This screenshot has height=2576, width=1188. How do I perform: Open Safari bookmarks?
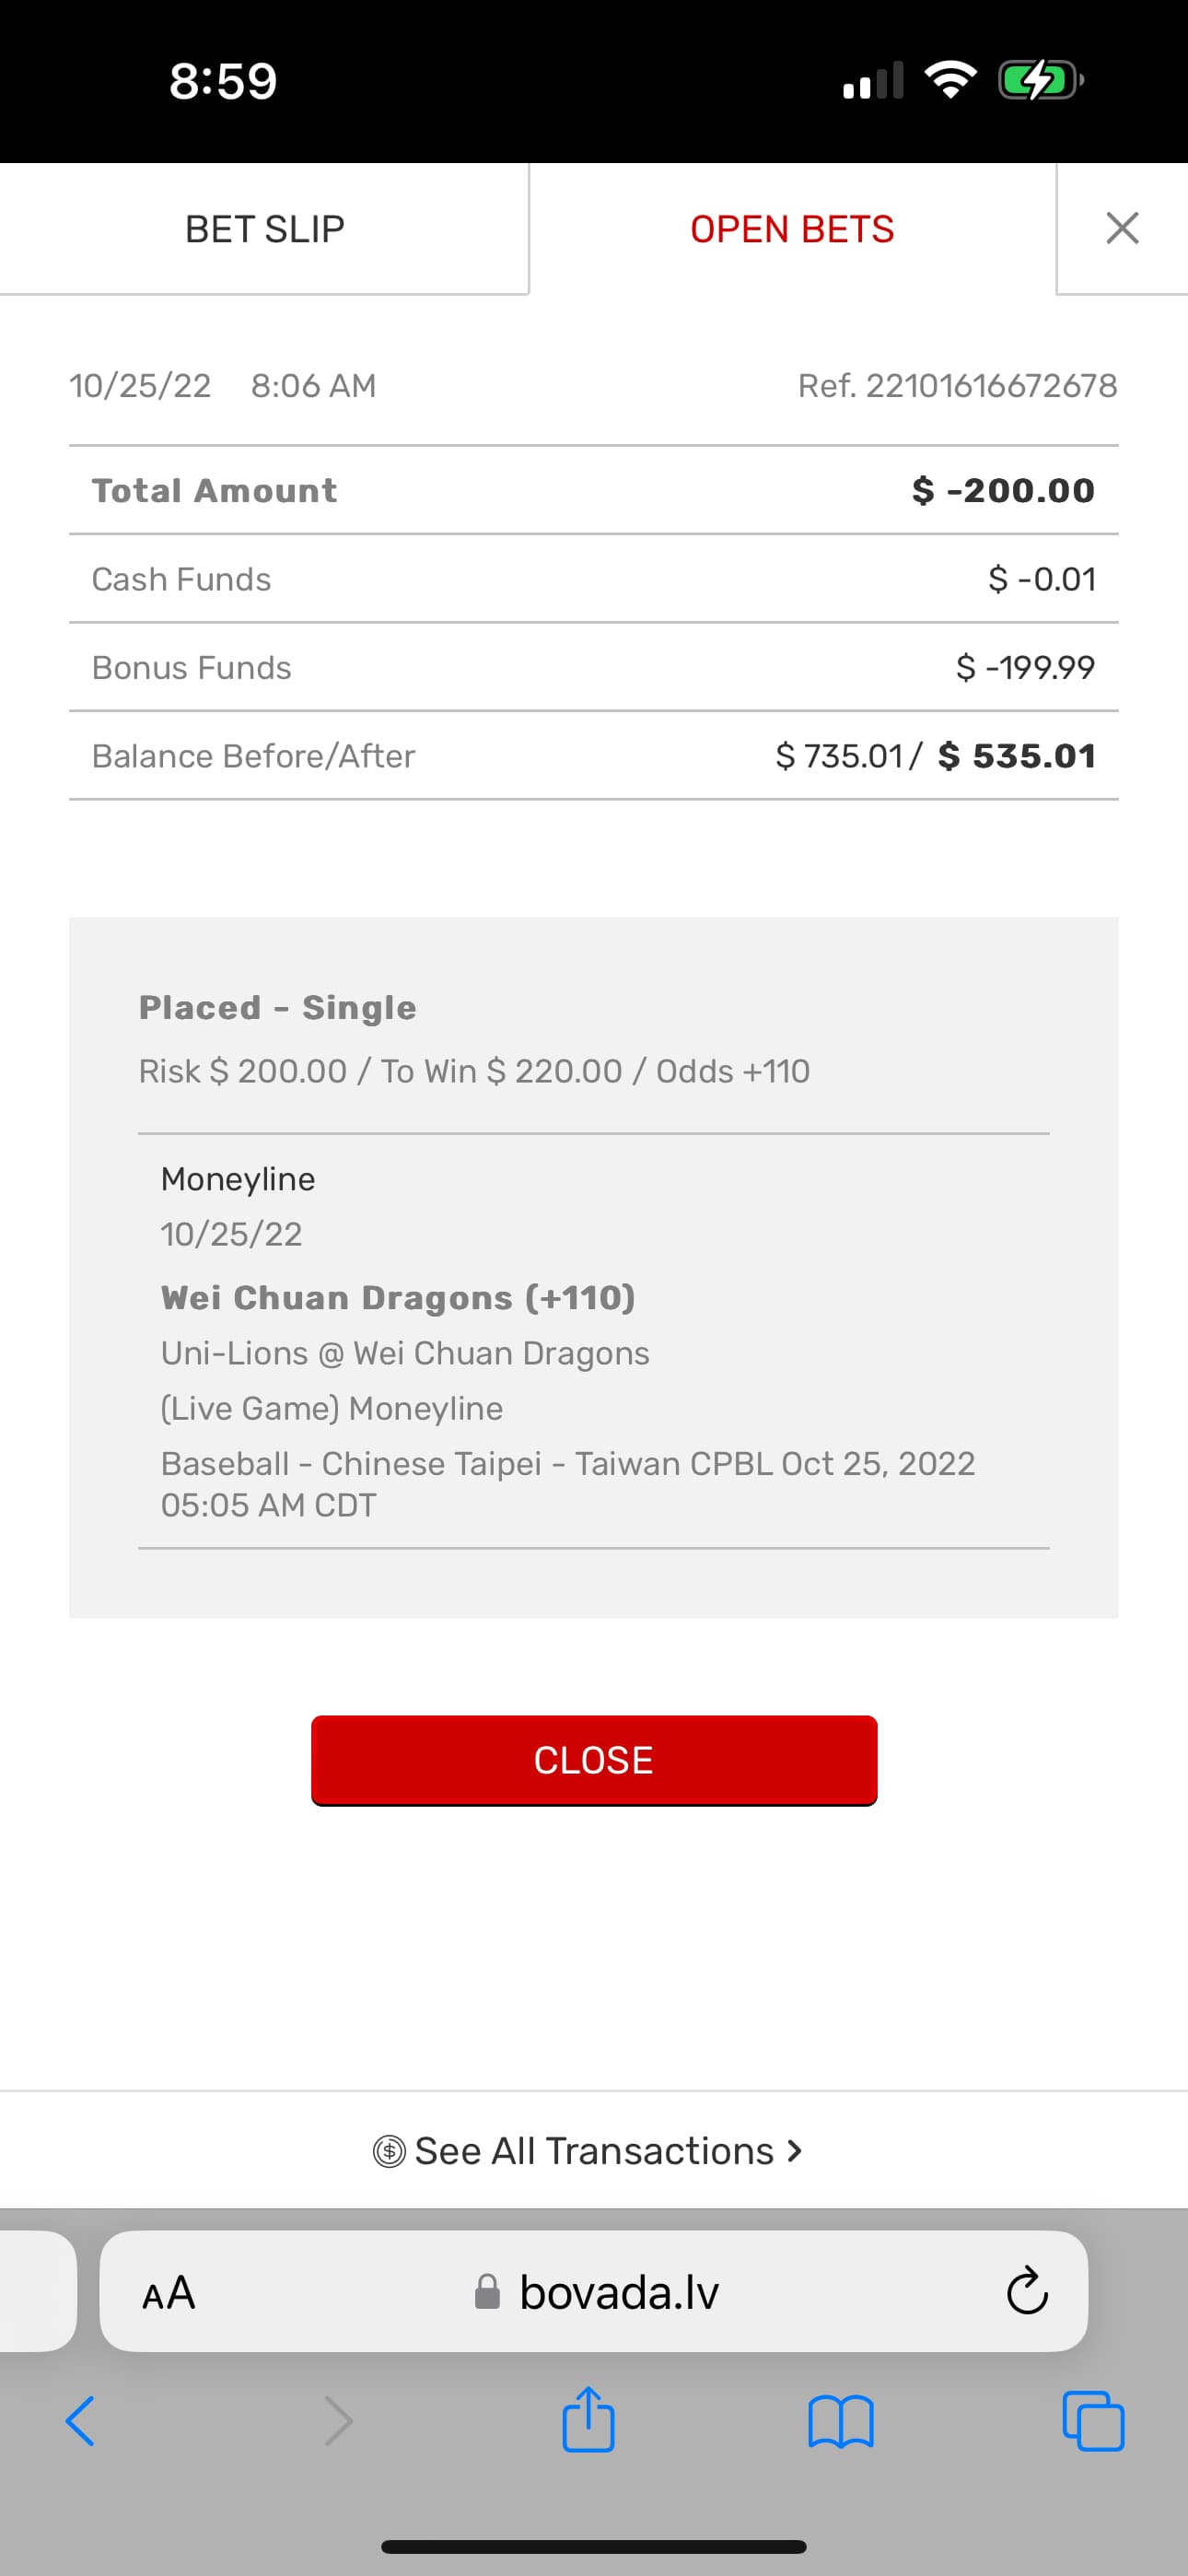coord(841,2421)
